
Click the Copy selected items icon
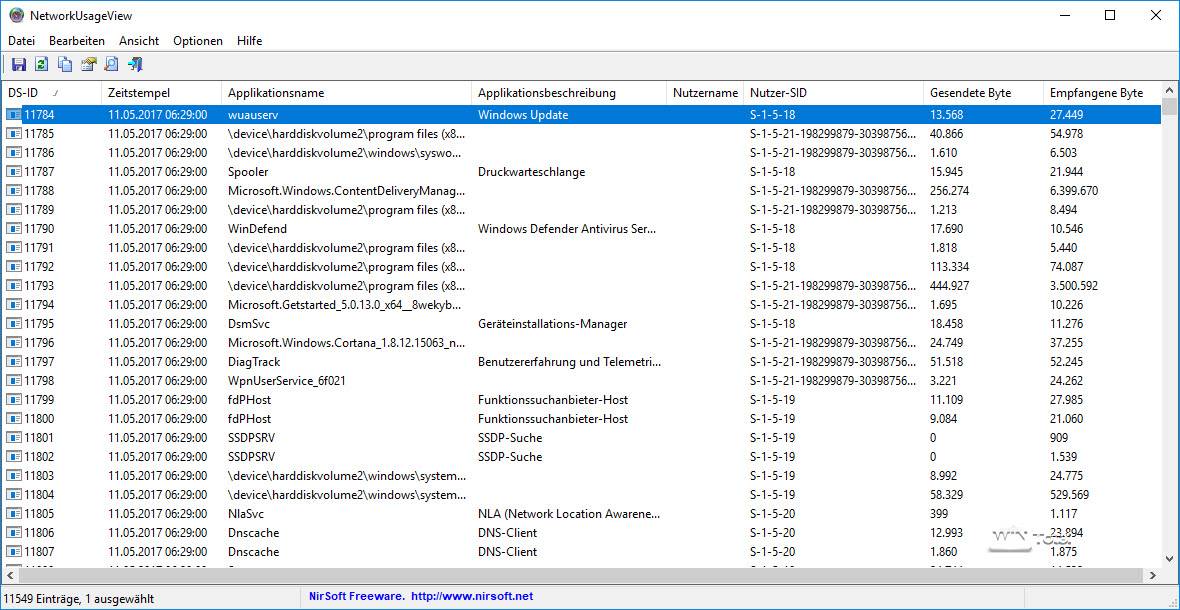point(65,65)
